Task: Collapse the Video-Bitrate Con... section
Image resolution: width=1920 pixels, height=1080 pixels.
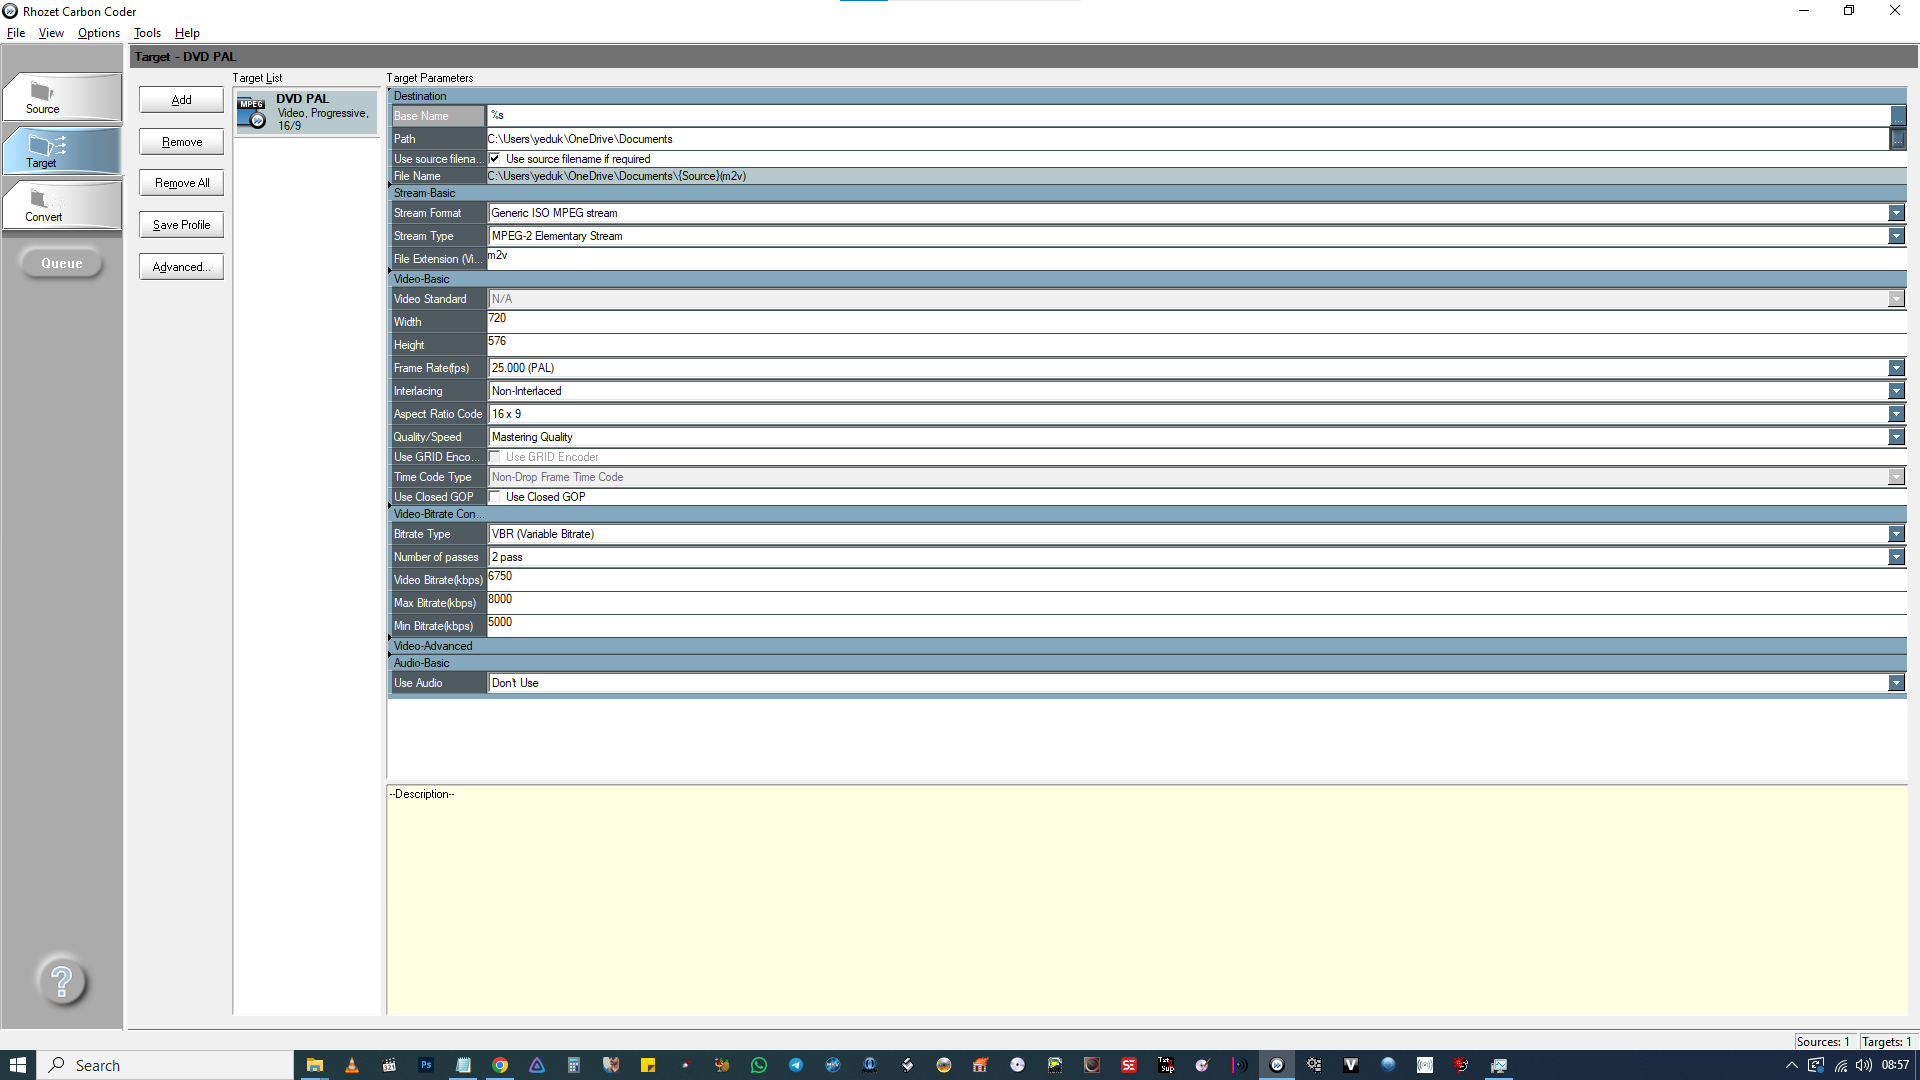Action: 1147,514
